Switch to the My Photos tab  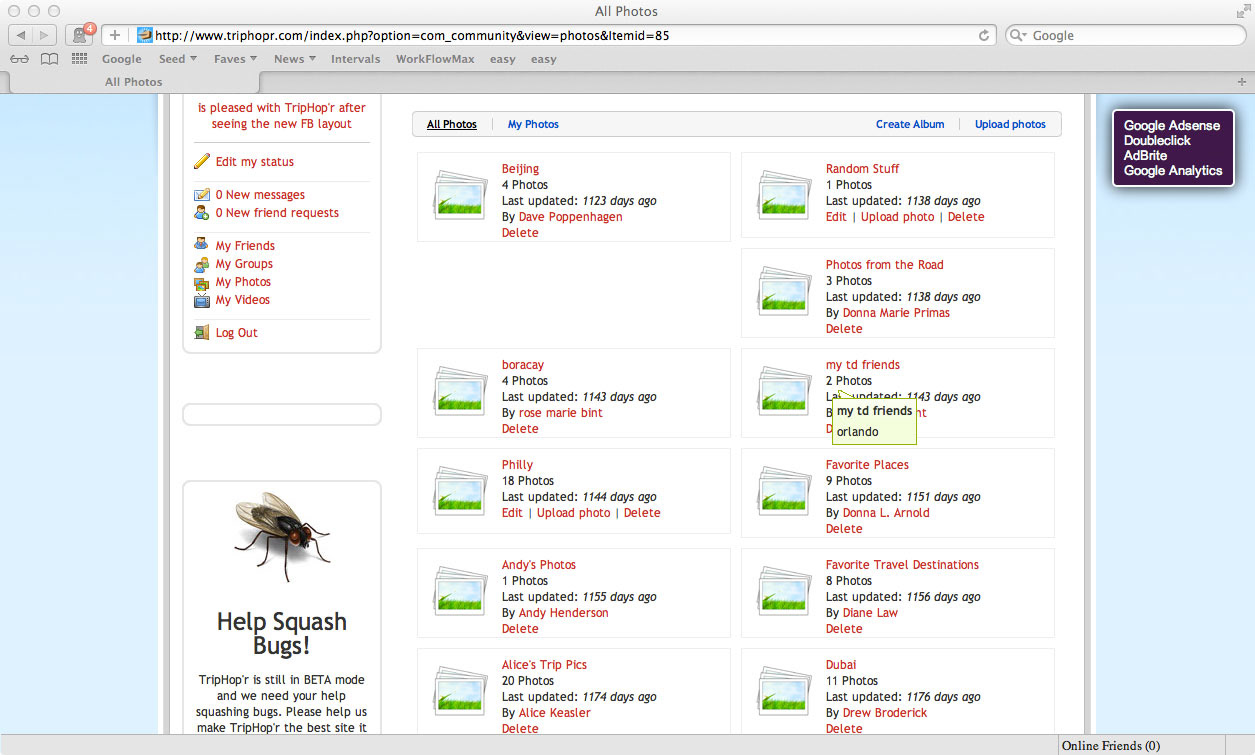(533, 125)
